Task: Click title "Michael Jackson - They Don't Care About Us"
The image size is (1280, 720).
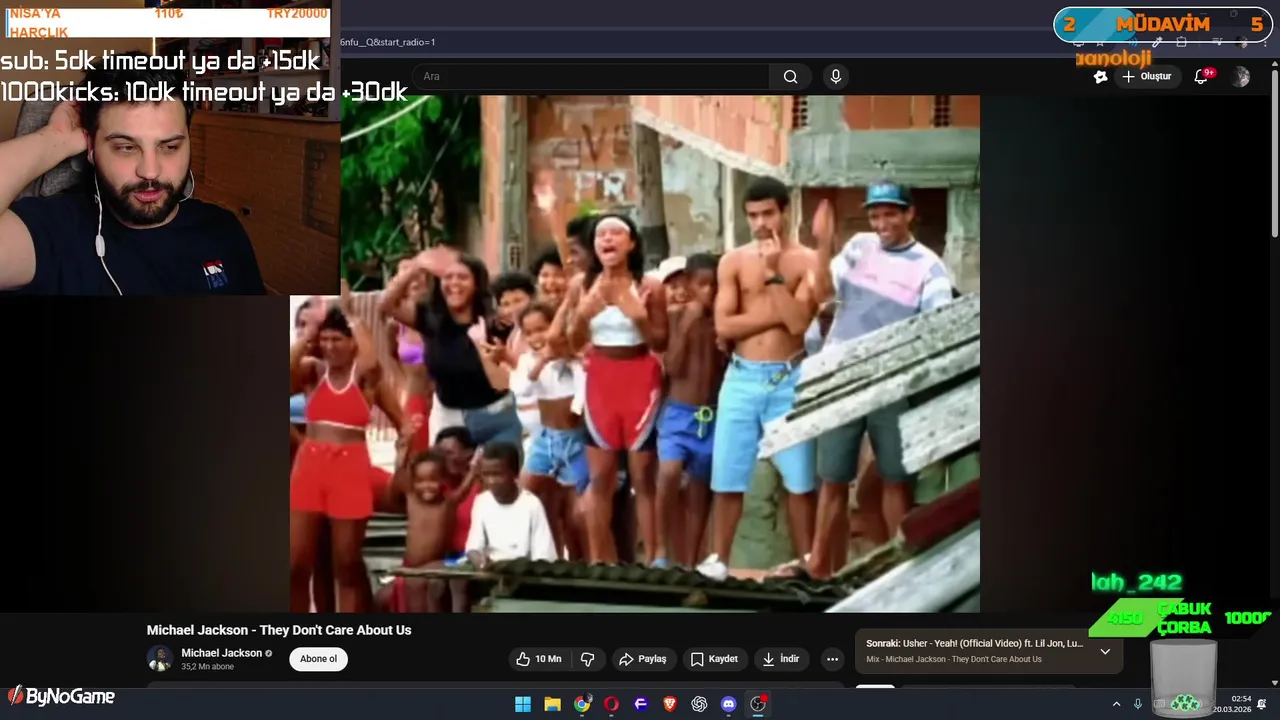Action: (x=279, y=630)
